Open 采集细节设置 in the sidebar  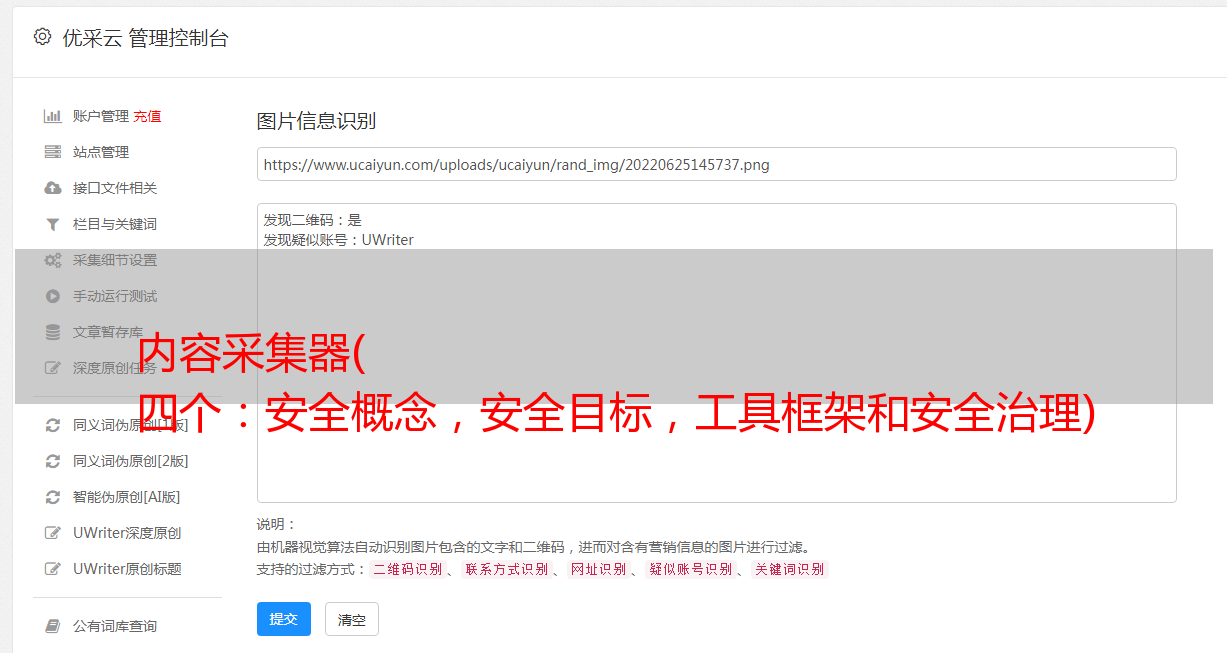point(115,260)
